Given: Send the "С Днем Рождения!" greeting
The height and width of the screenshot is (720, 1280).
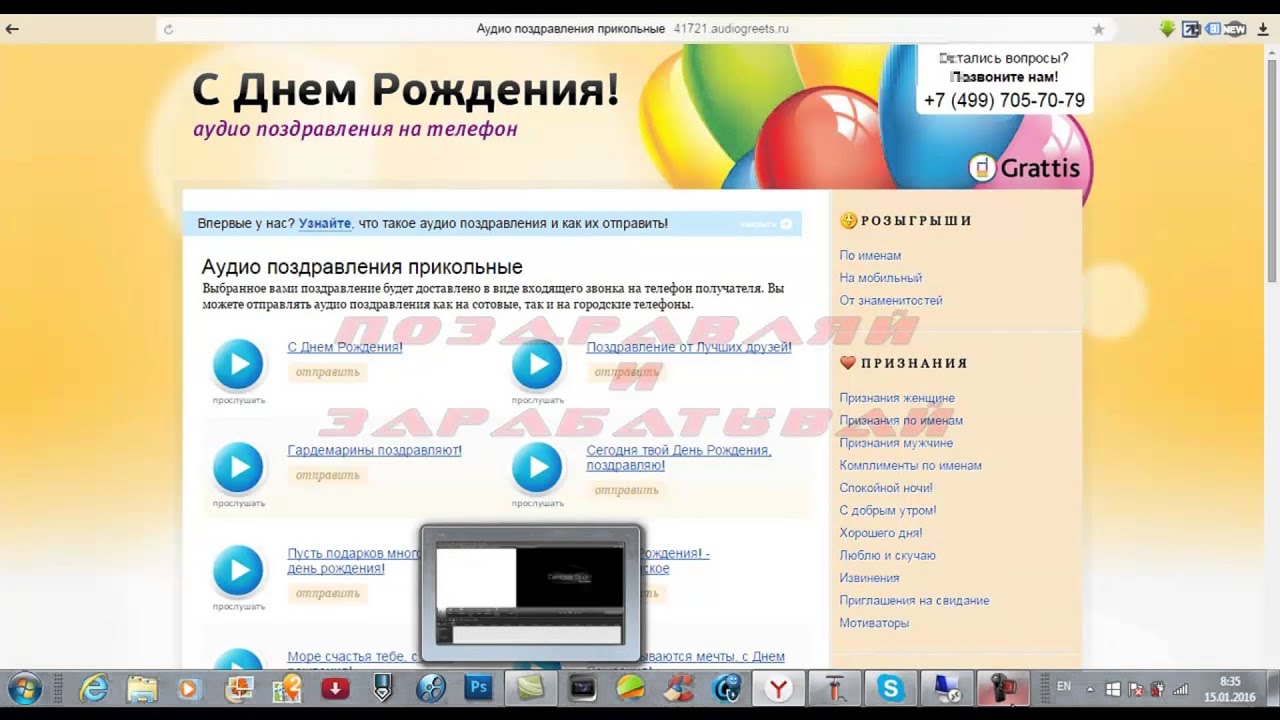Looking at the screenshot, I should tap(327, 372).
